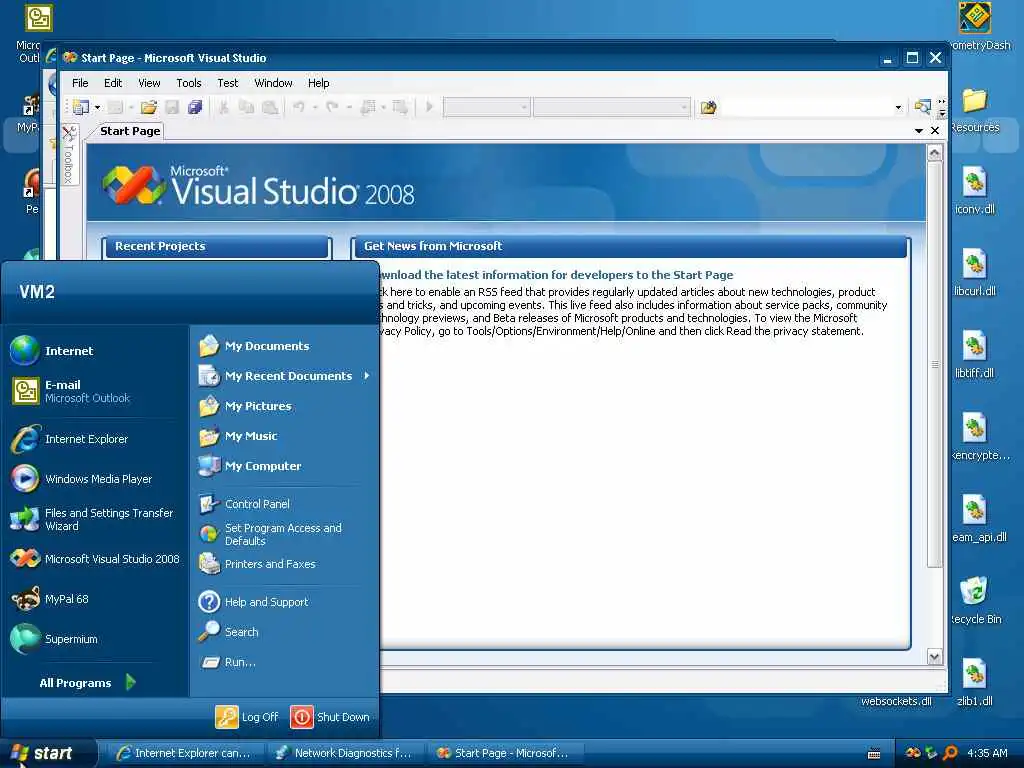Select the Recycle Bin desktop icon
The image size is (1024, 768).
pos(976,601)
